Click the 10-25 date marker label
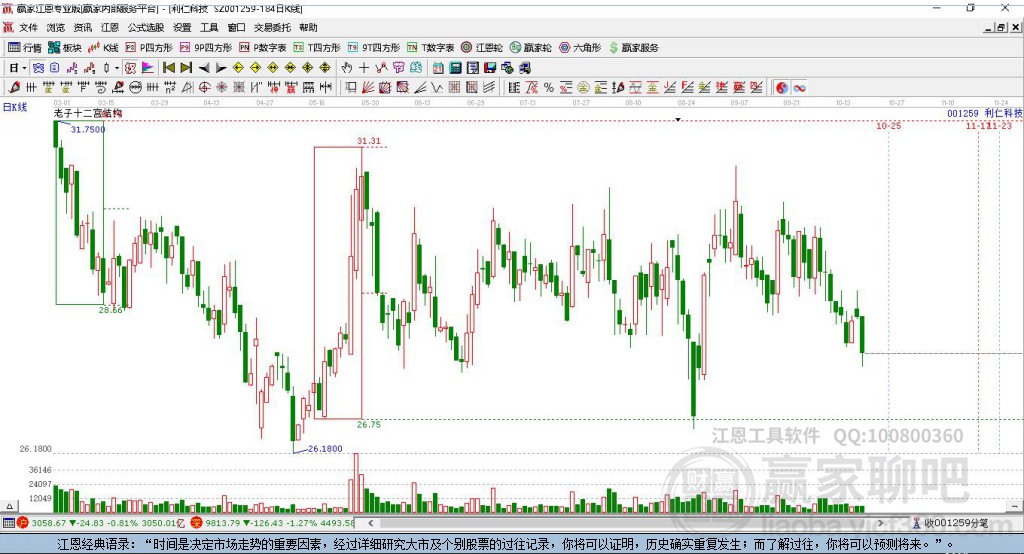This screenshot has height=554, width=1024. click(888, 125)
